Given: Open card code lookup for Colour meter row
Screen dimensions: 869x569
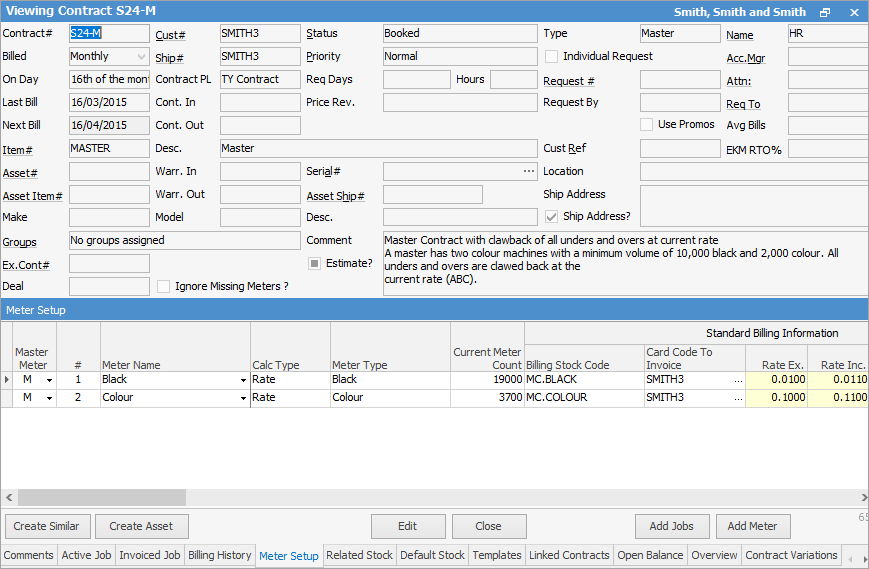Looking at the screenshot, I should (738, 398).
